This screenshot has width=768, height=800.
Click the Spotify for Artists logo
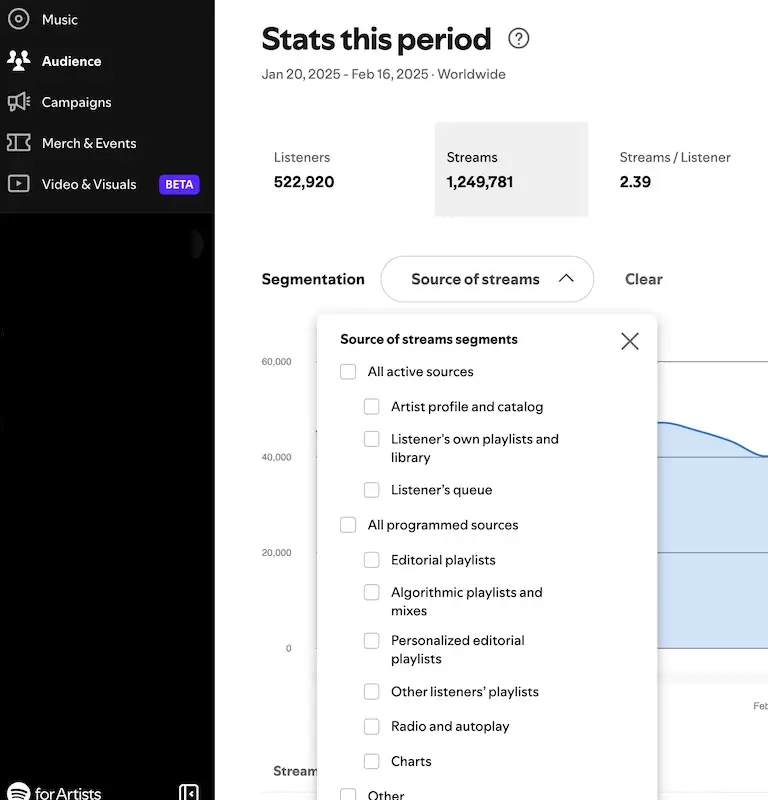coord(53,790)
